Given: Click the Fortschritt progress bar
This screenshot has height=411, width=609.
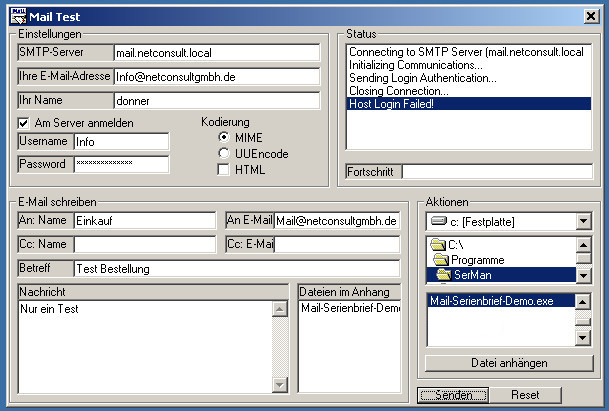Looking at the screenshot, I should click(497, 172).
